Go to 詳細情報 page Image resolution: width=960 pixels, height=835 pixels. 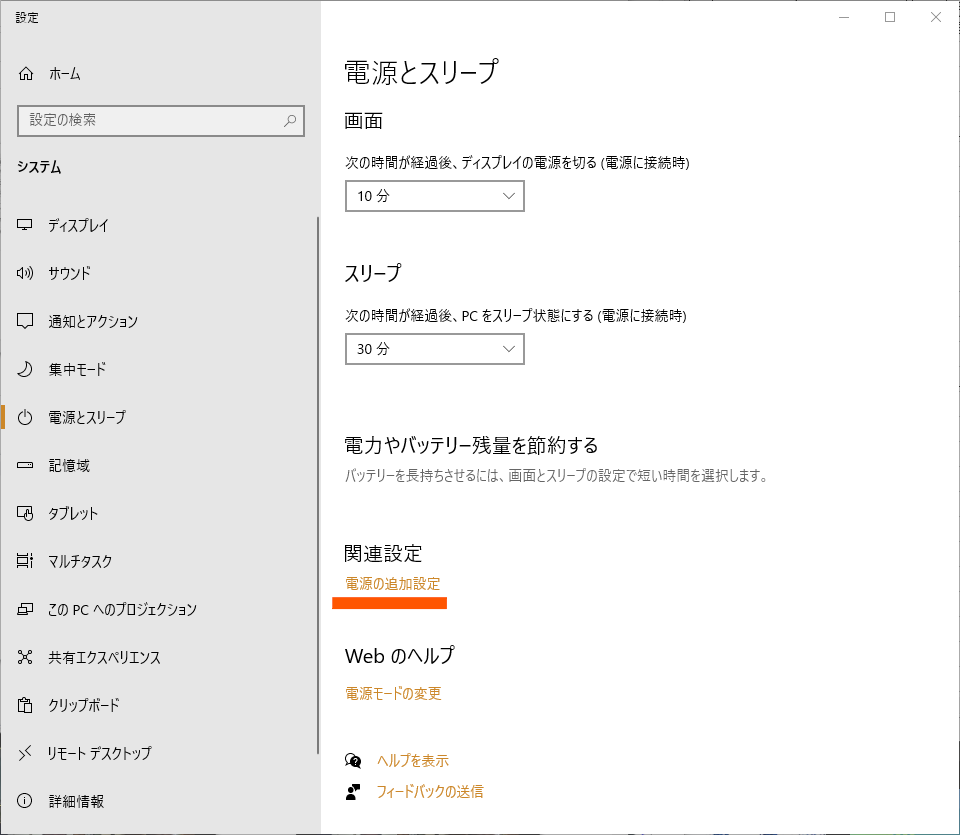76,801
